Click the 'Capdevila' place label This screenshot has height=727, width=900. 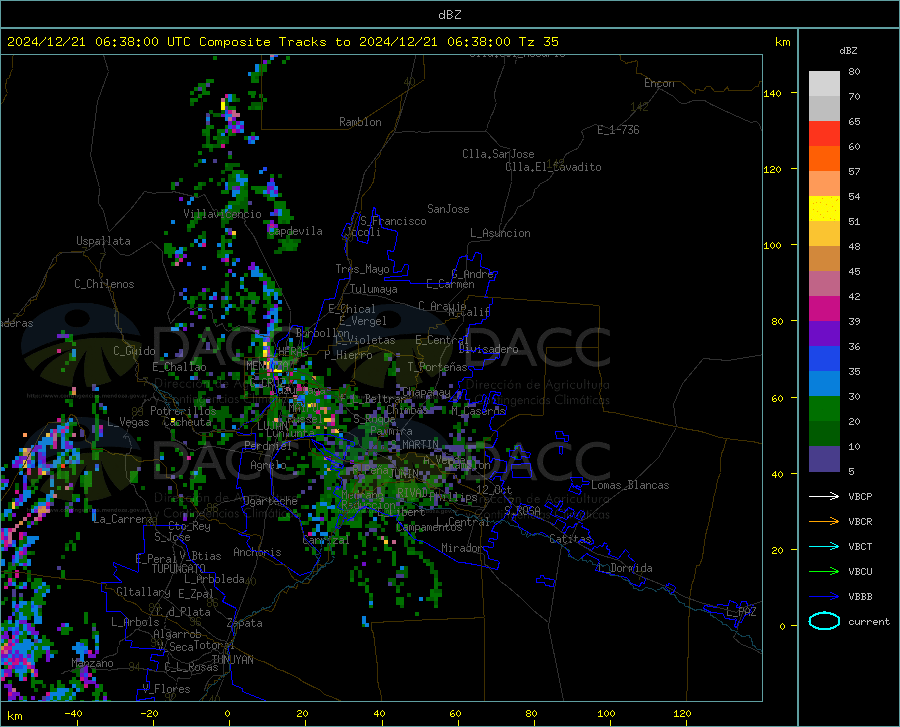pos(295,231)
